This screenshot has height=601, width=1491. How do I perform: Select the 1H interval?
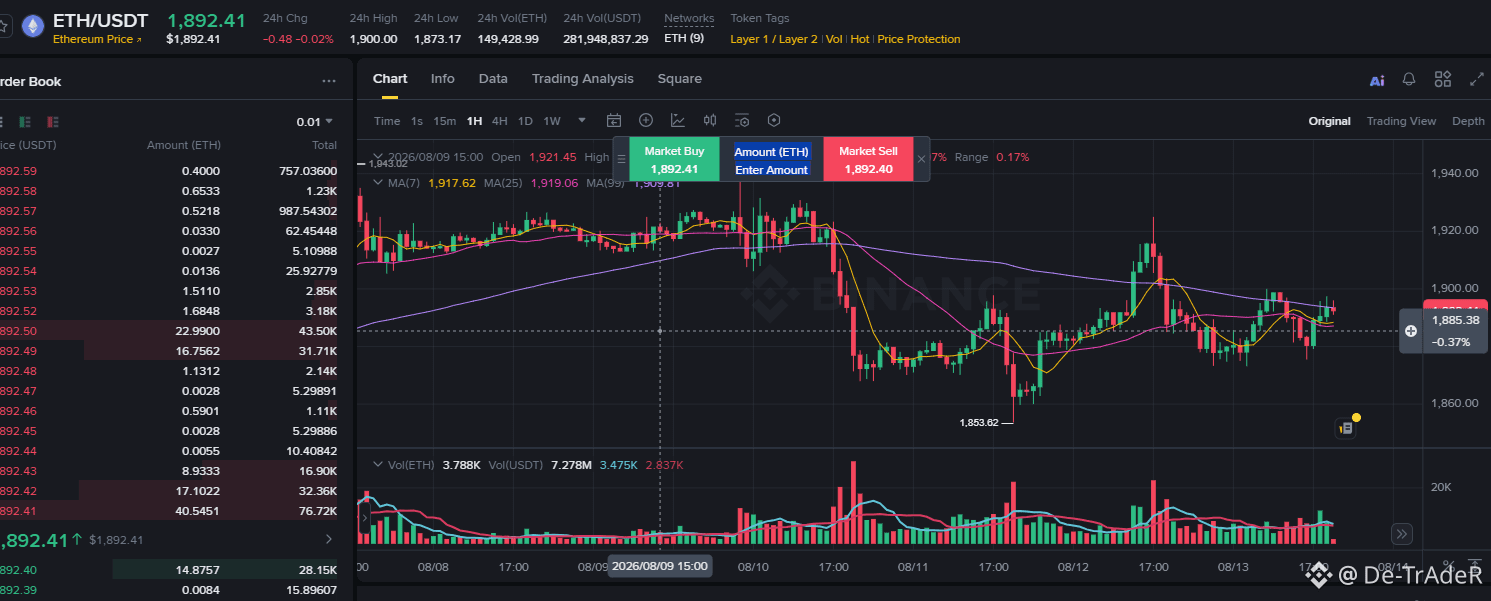coord(474,121)
